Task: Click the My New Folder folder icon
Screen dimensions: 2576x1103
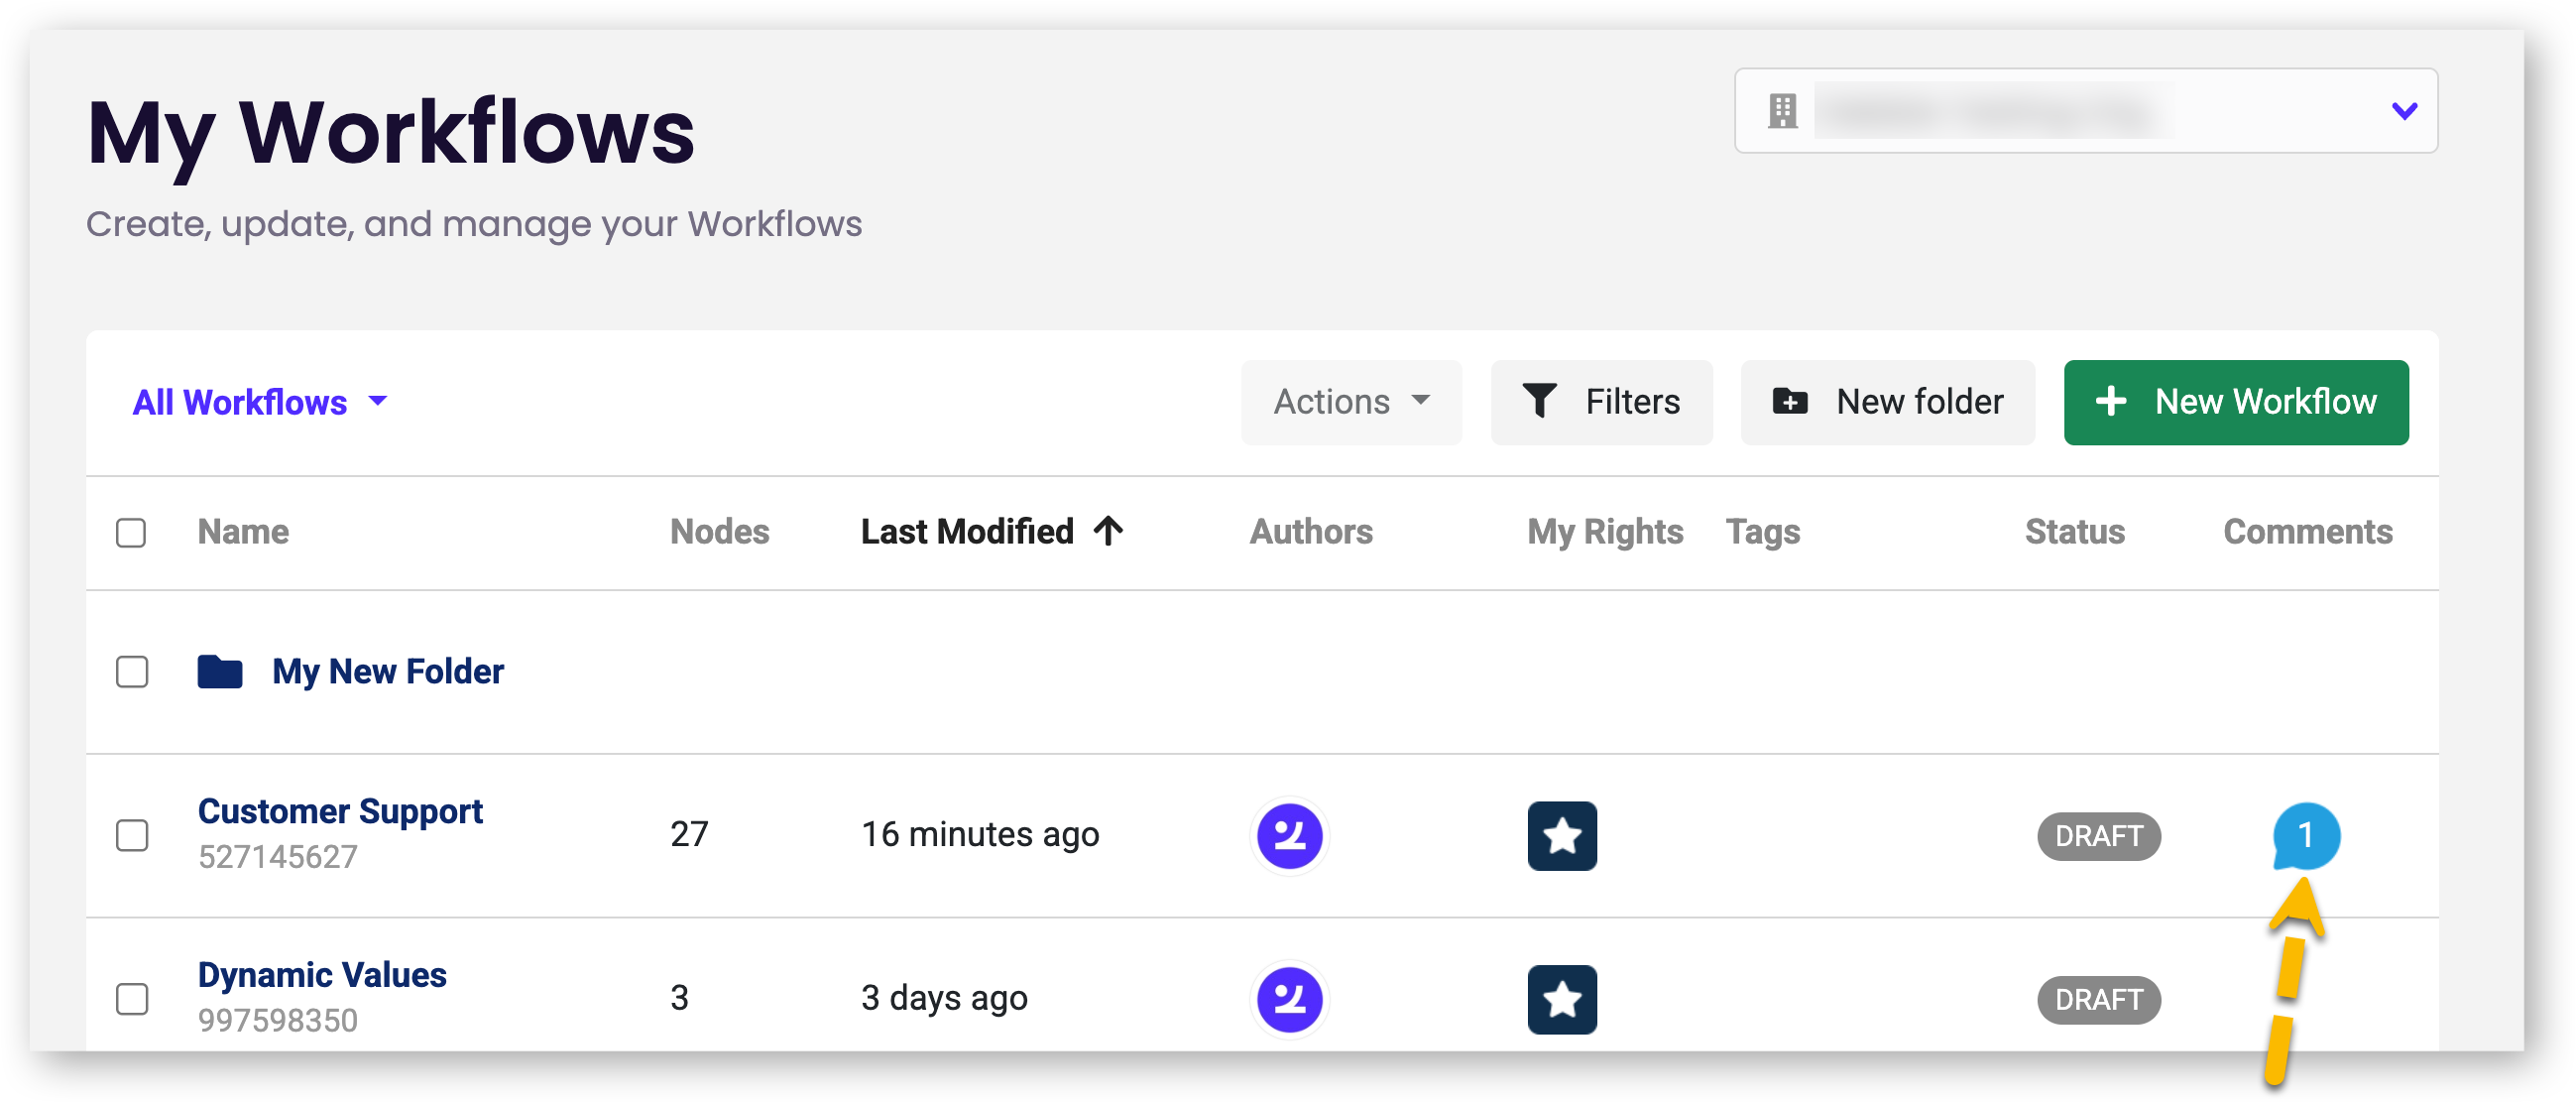Action: (220, 671)
